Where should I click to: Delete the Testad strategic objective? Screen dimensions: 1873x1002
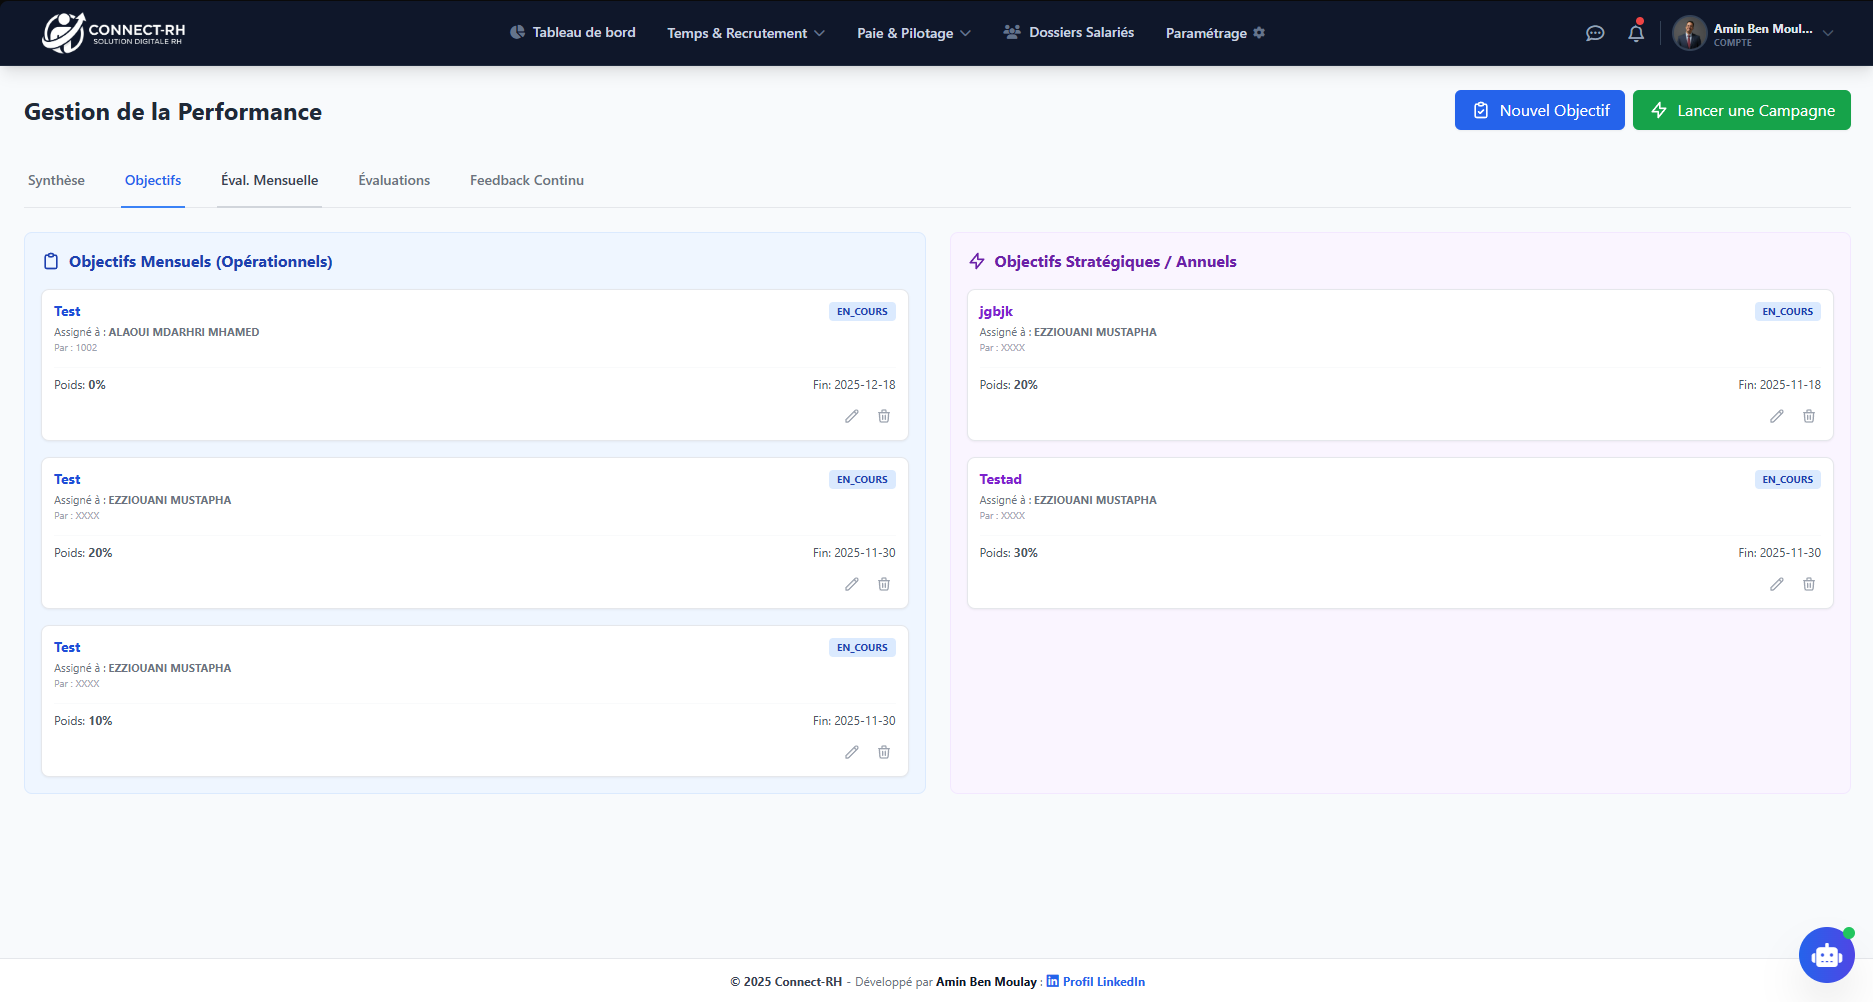(1809, 584)
